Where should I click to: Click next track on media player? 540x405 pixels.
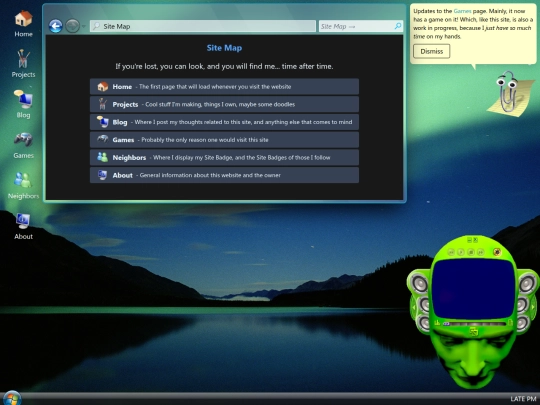pos(481,252)
